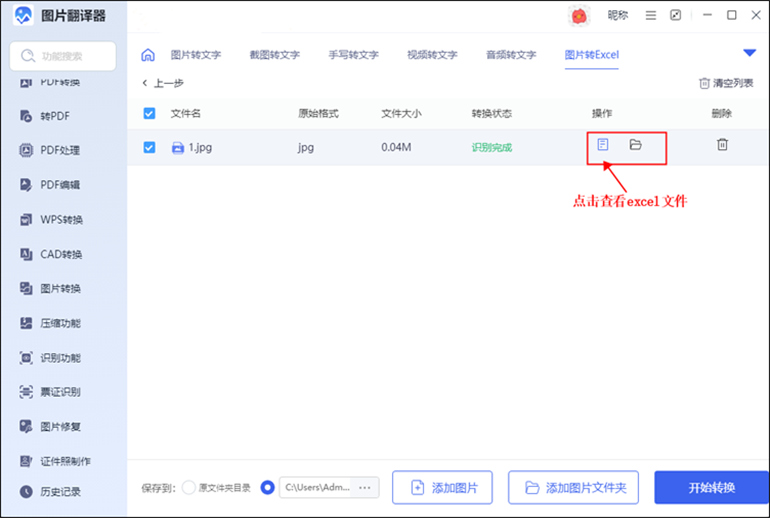Delete 1.jpg with the trash icon
The width and height of the screenshot is (770, 518).
pyautogui.click(x=722, y=144)
